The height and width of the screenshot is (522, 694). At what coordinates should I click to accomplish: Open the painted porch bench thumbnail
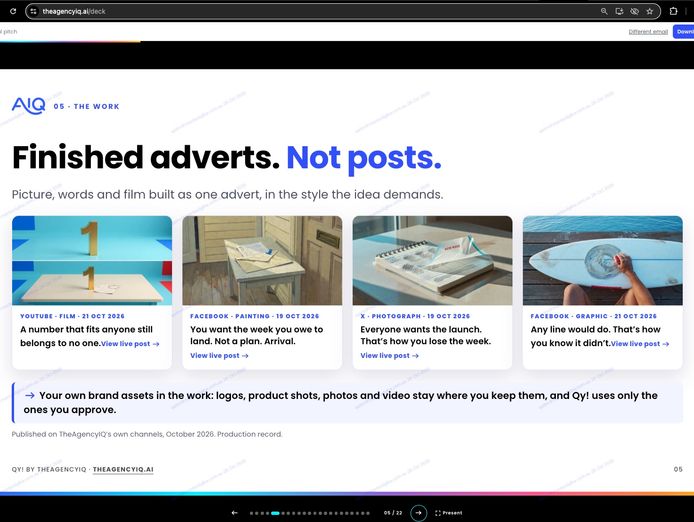[262, 260]
